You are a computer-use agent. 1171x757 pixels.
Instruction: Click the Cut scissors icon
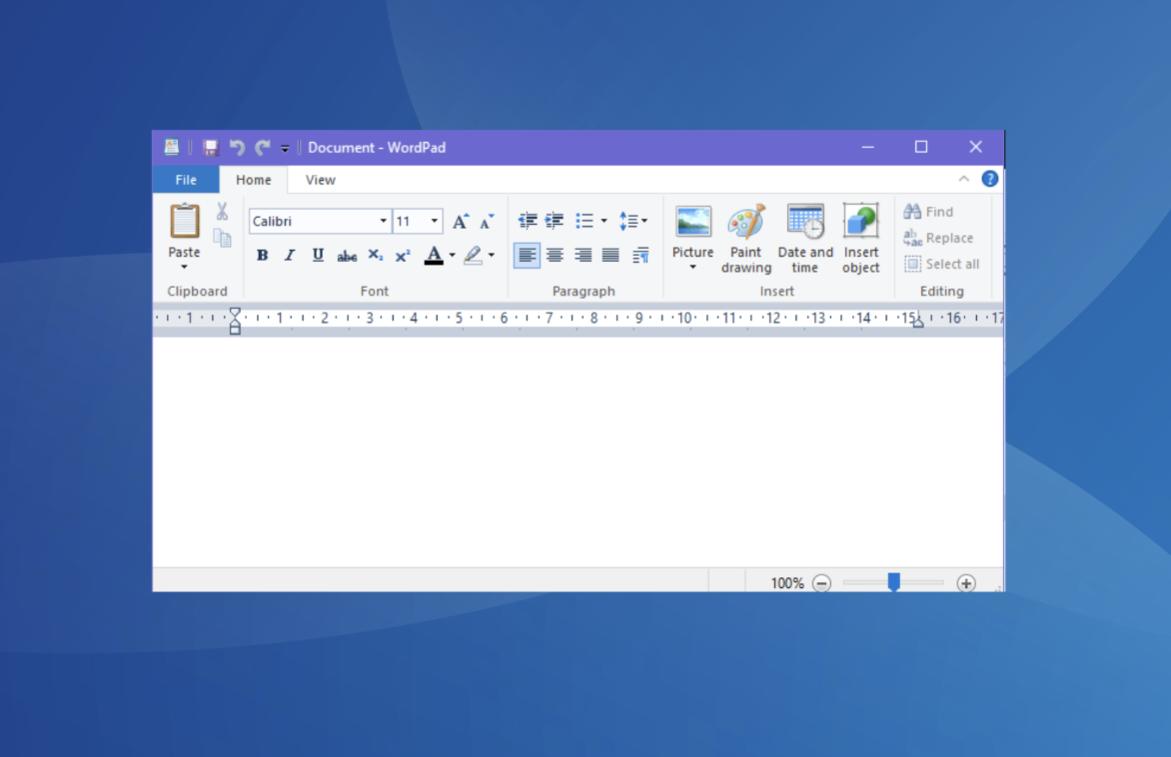pyautogui.click(x=222, y=212)
